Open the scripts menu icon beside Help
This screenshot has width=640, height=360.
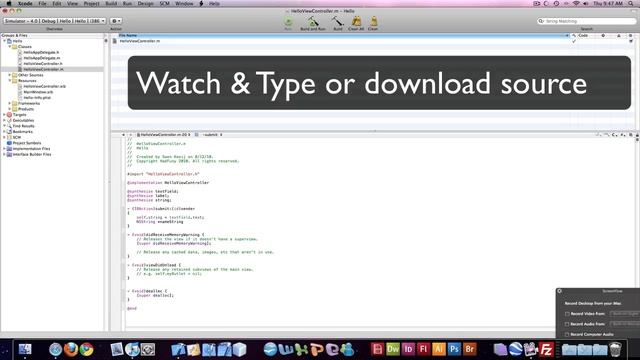[x=201, y=3]
